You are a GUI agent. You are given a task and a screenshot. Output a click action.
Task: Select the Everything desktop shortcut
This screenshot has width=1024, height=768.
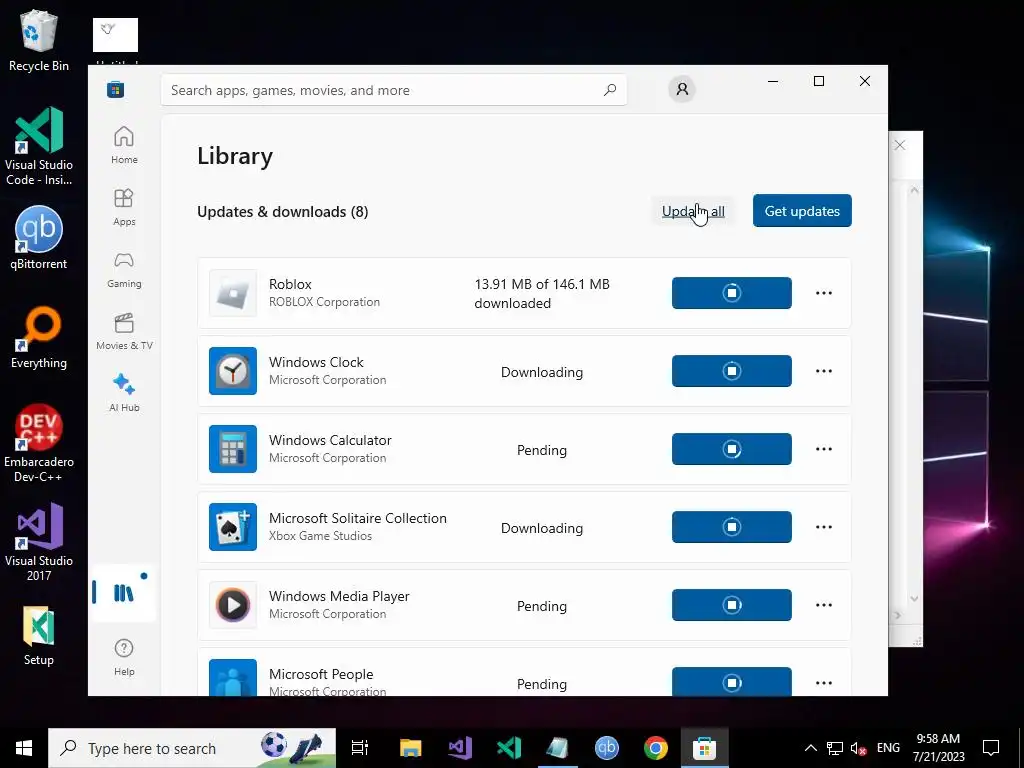coord(39,338)
